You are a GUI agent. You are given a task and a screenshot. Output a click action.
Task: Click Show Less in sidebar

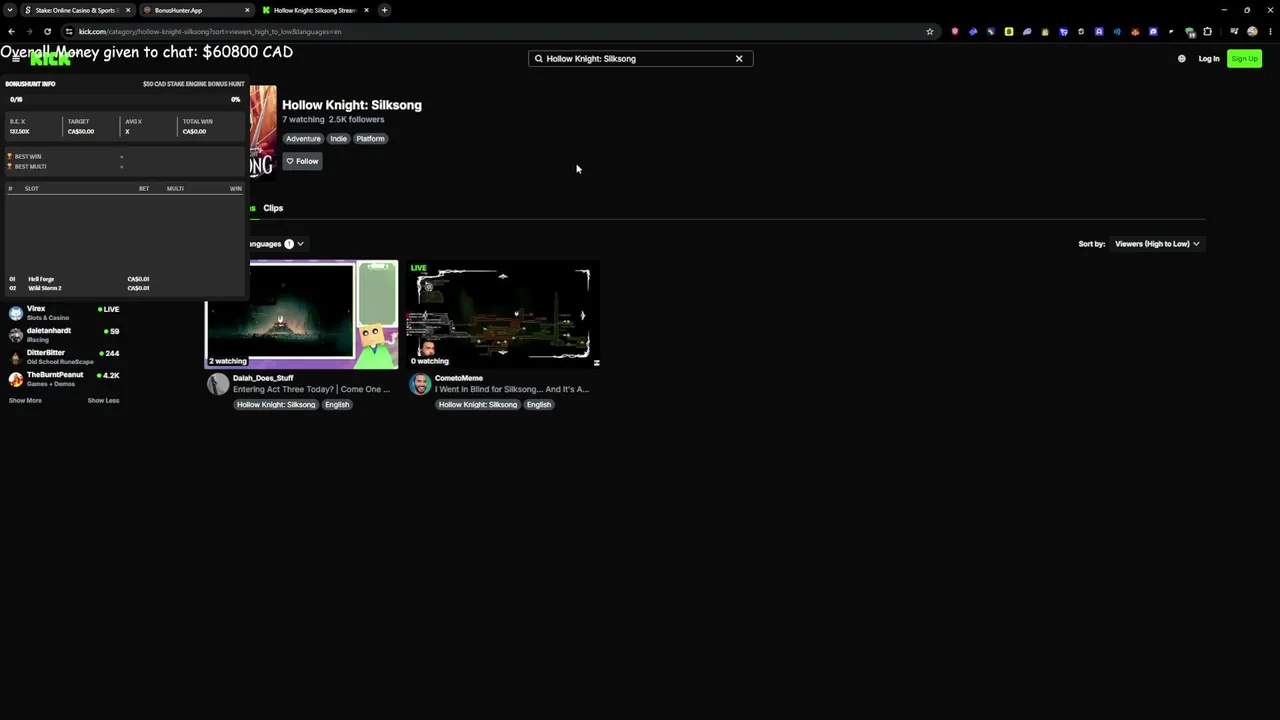[x=103, y=400]
